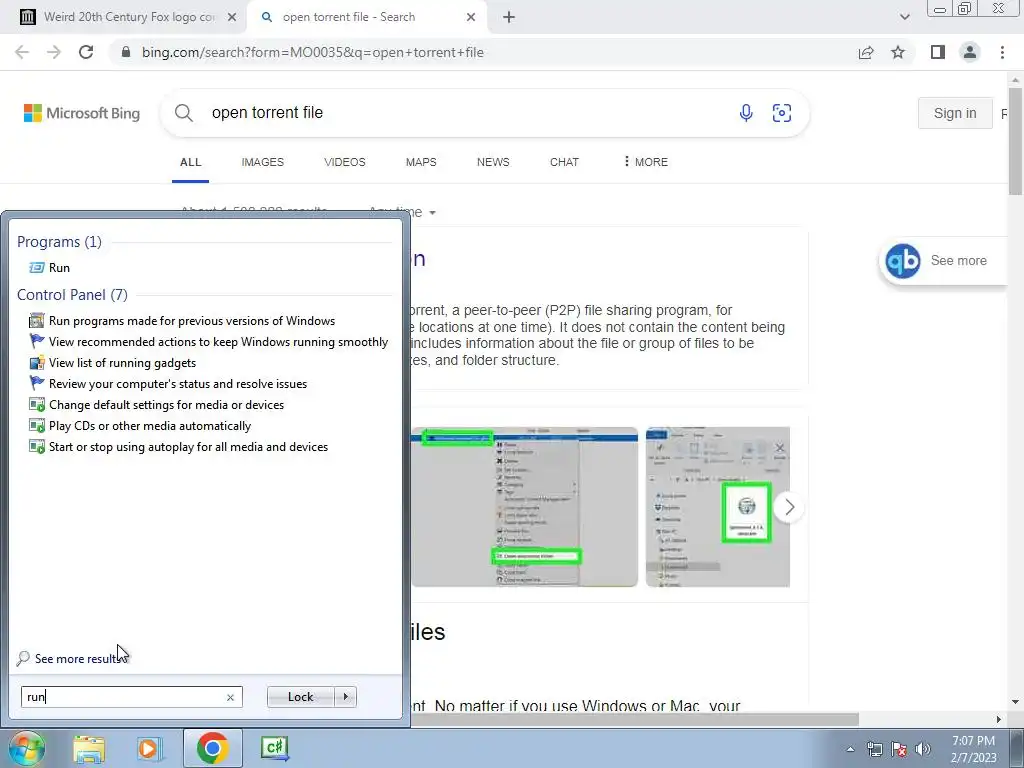Click the Chrome taskbar icon
The image size is (1024, 768).
coord(212,748)
